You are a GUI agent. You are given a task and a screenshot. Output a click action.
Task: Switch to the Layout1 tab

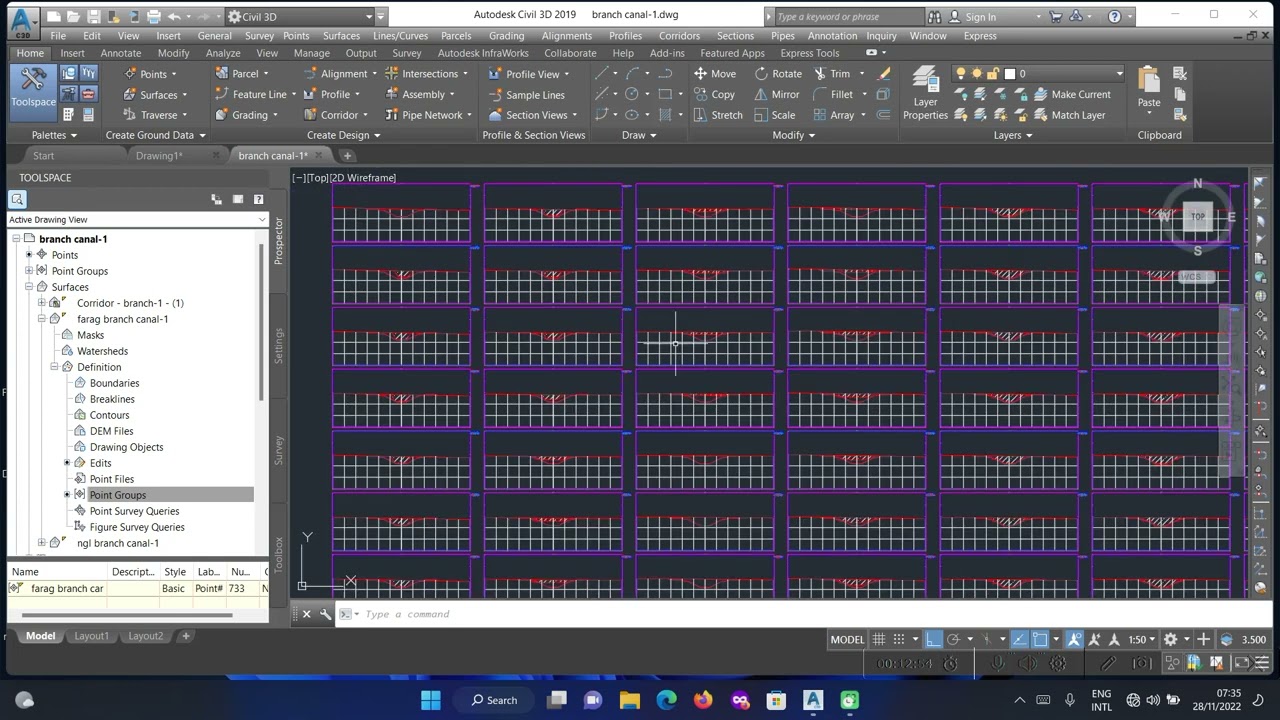coord(91,636)
